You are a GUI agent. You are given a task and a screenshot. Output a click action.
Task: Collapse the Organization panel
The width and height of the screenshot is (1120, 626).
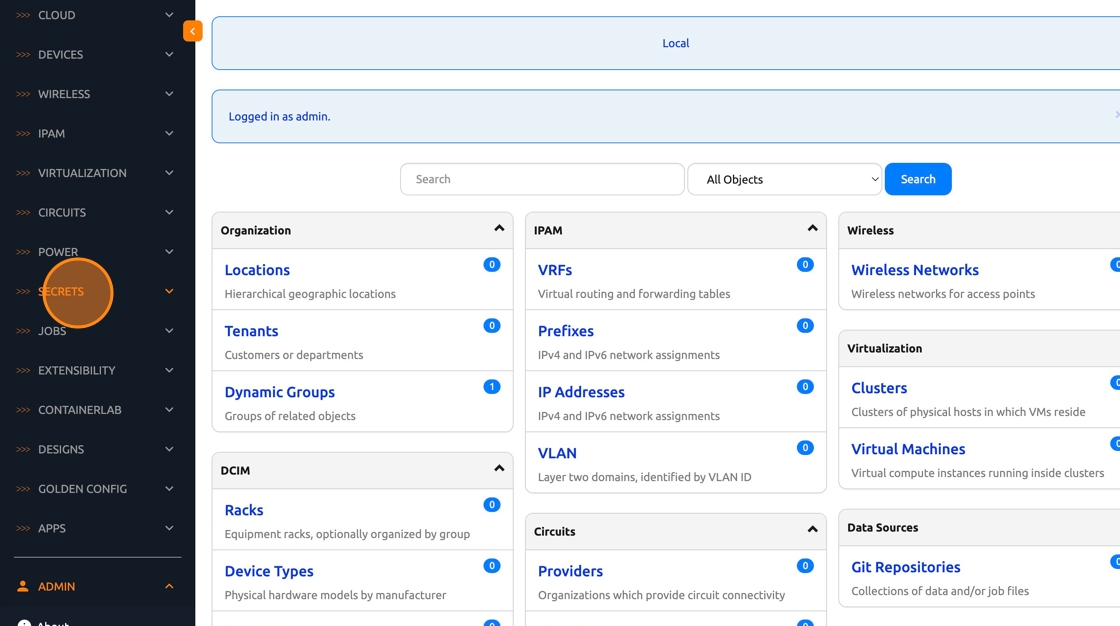[499, 229]
